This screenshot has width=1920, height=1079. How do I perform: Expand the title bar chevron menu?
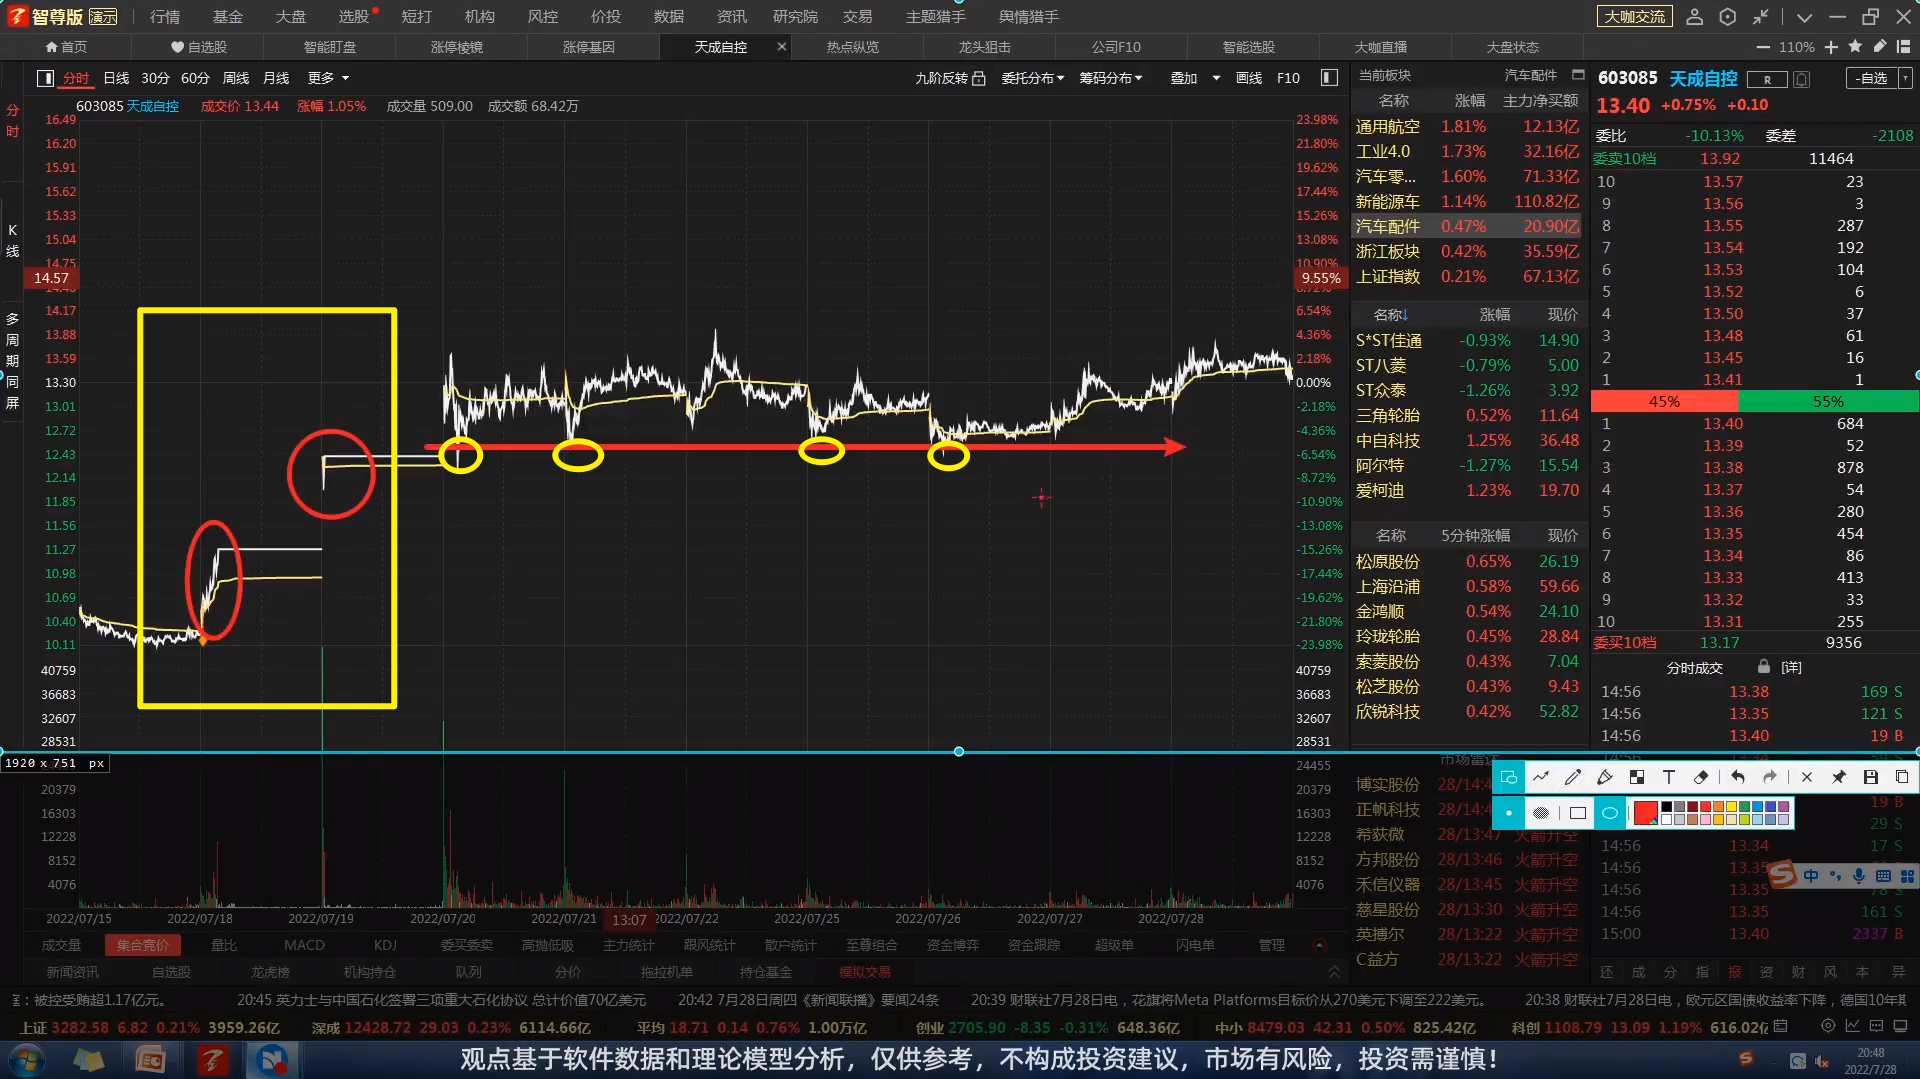tap(1804, 17)
